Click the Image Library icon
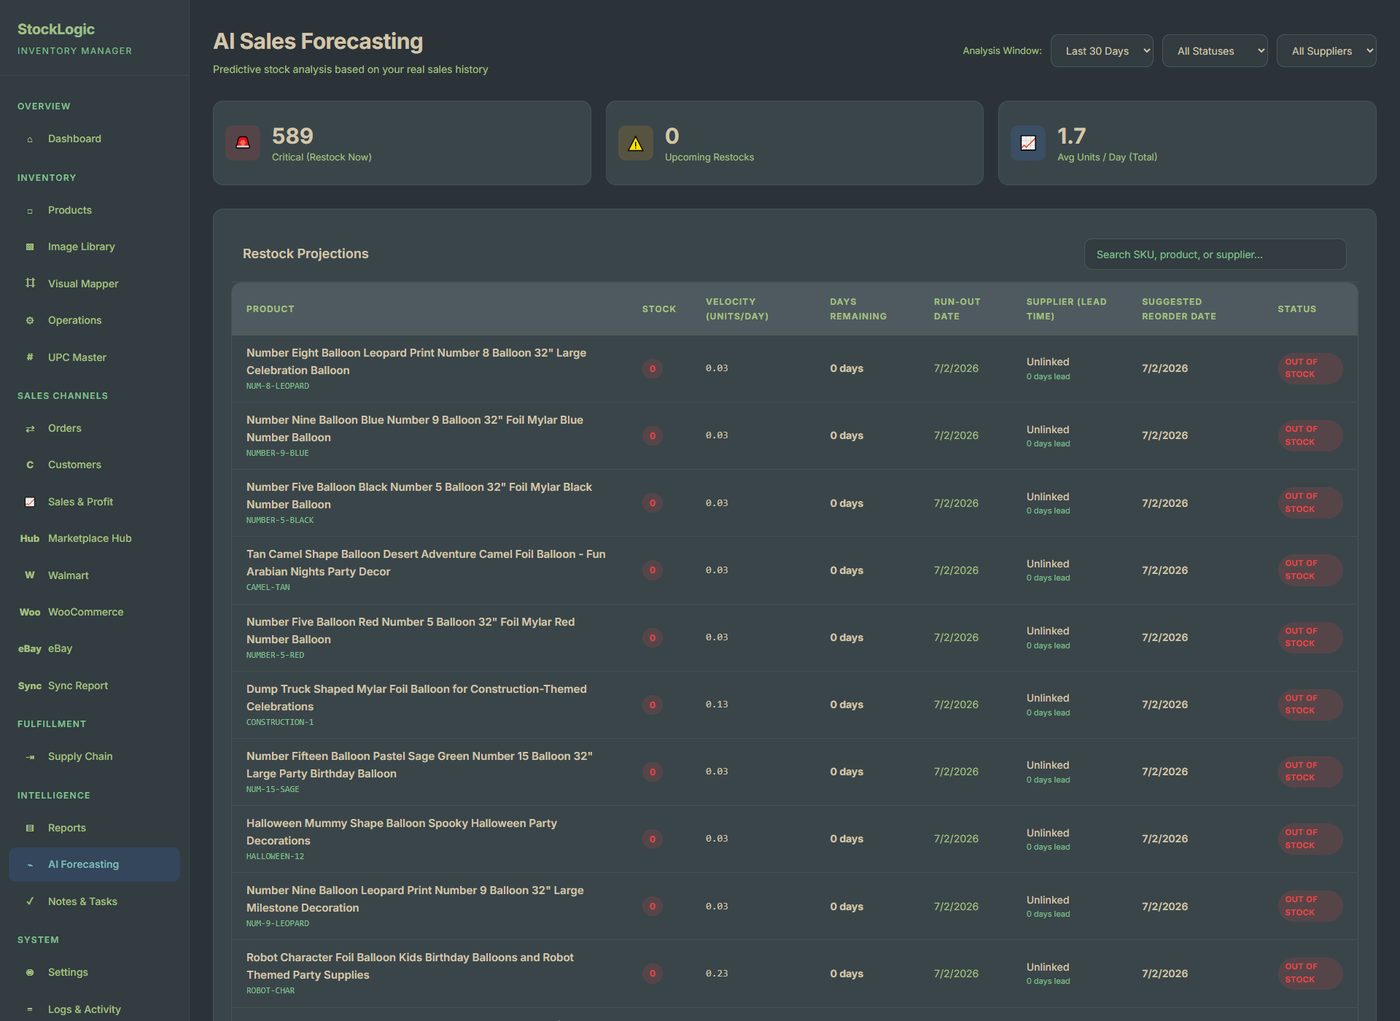The image size is (1400, 1021). pos(30,247)
